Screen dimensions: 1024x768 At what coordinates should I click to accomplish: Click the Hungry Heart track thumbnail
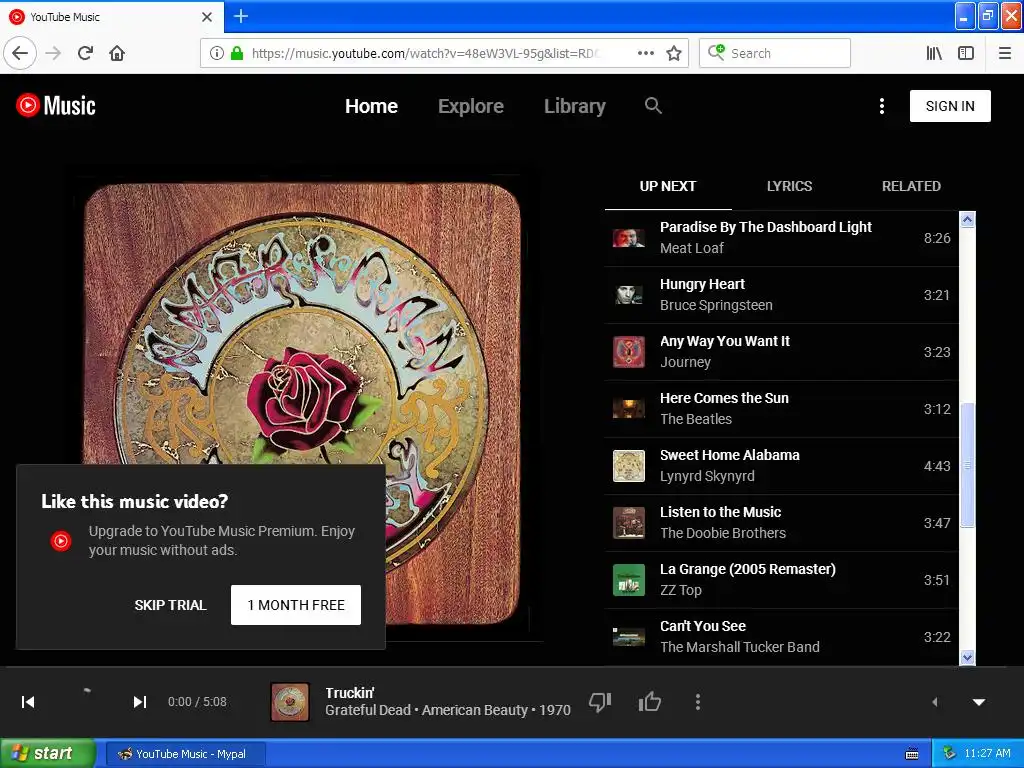[x=629, y=295]
